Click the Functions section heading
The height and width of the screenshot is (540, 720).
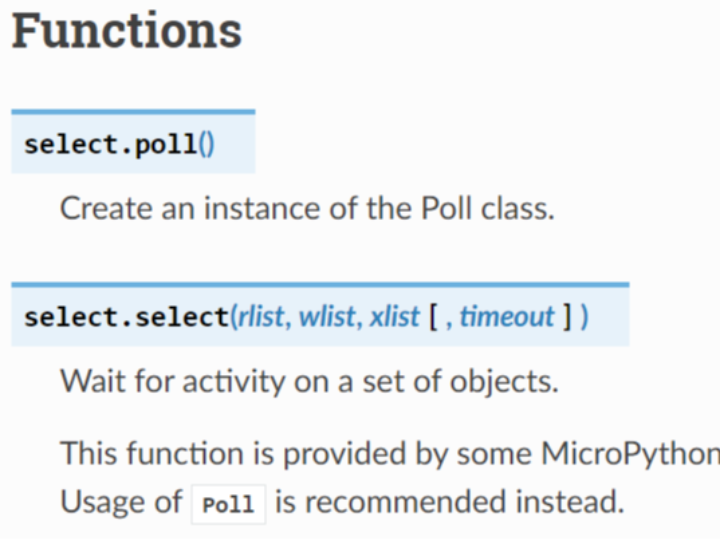[x=126, y=31]
